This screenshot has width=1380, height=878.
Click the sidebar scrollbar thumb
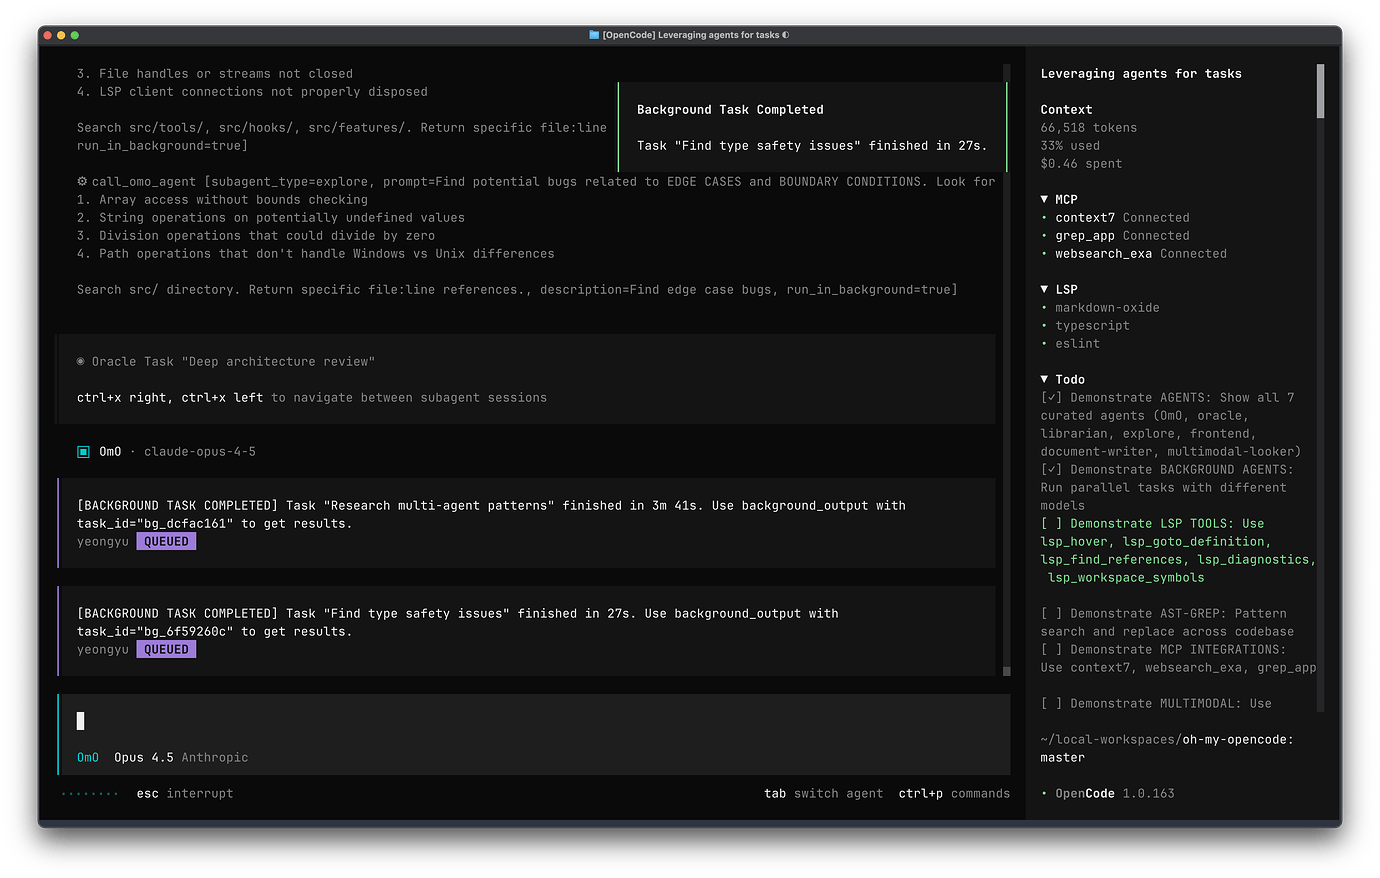(x=1320, y=91)
